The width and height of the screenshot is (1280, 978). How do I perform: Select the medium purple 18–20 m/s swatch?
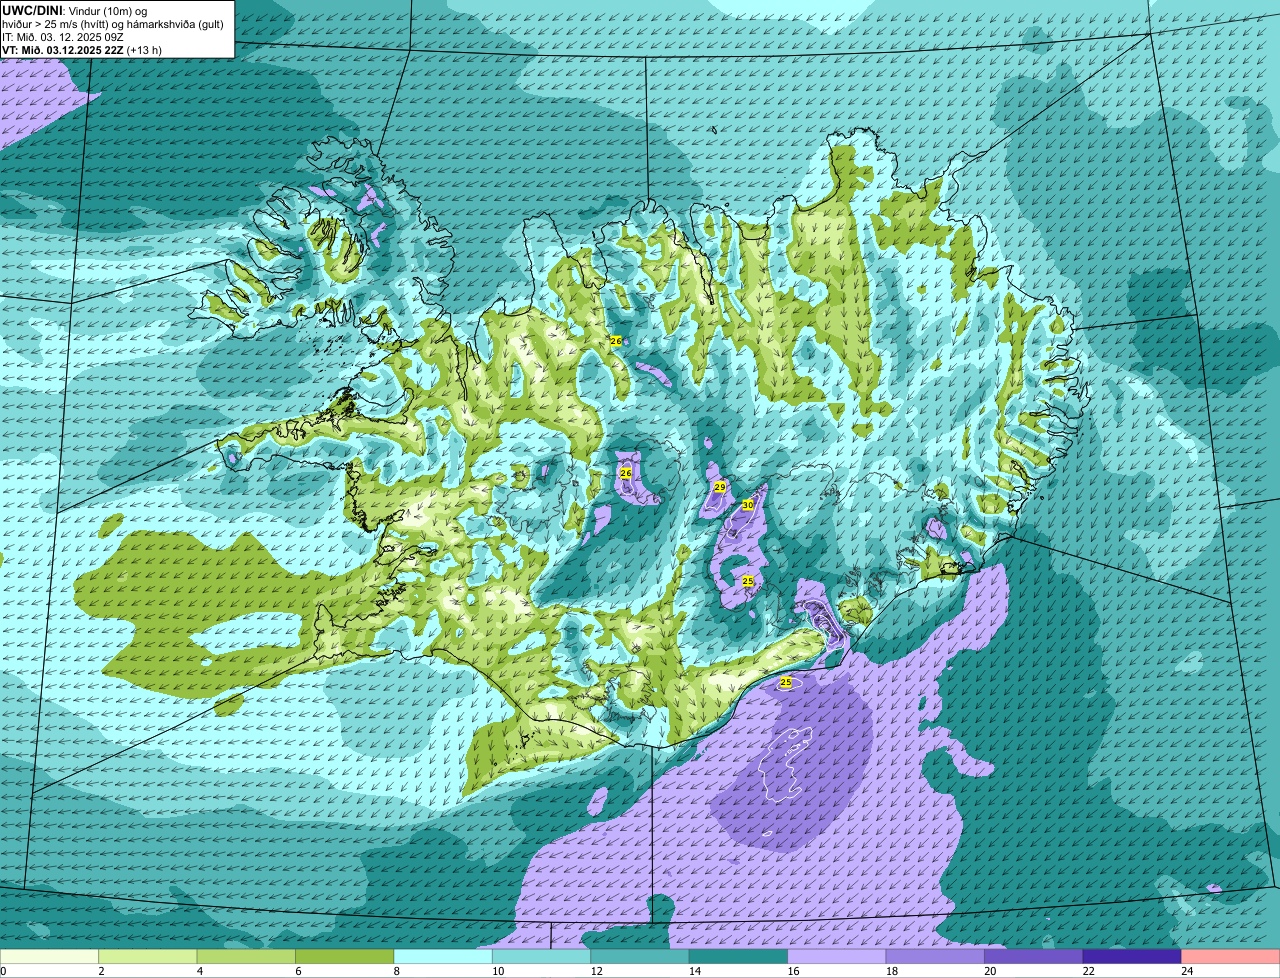(935, 957)
